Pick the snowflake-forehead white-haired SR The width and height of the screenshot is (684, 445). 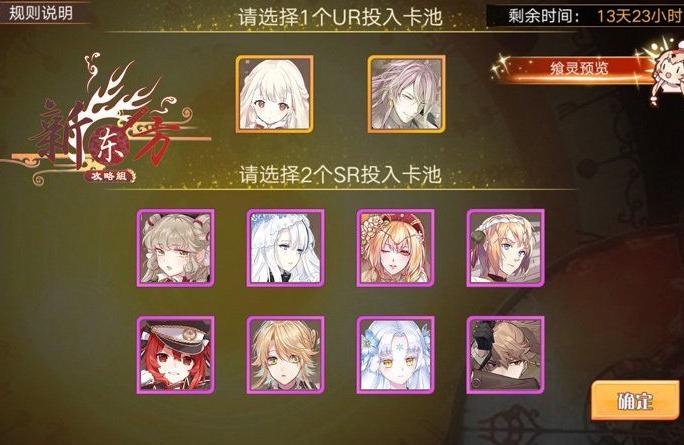(396, 355)
